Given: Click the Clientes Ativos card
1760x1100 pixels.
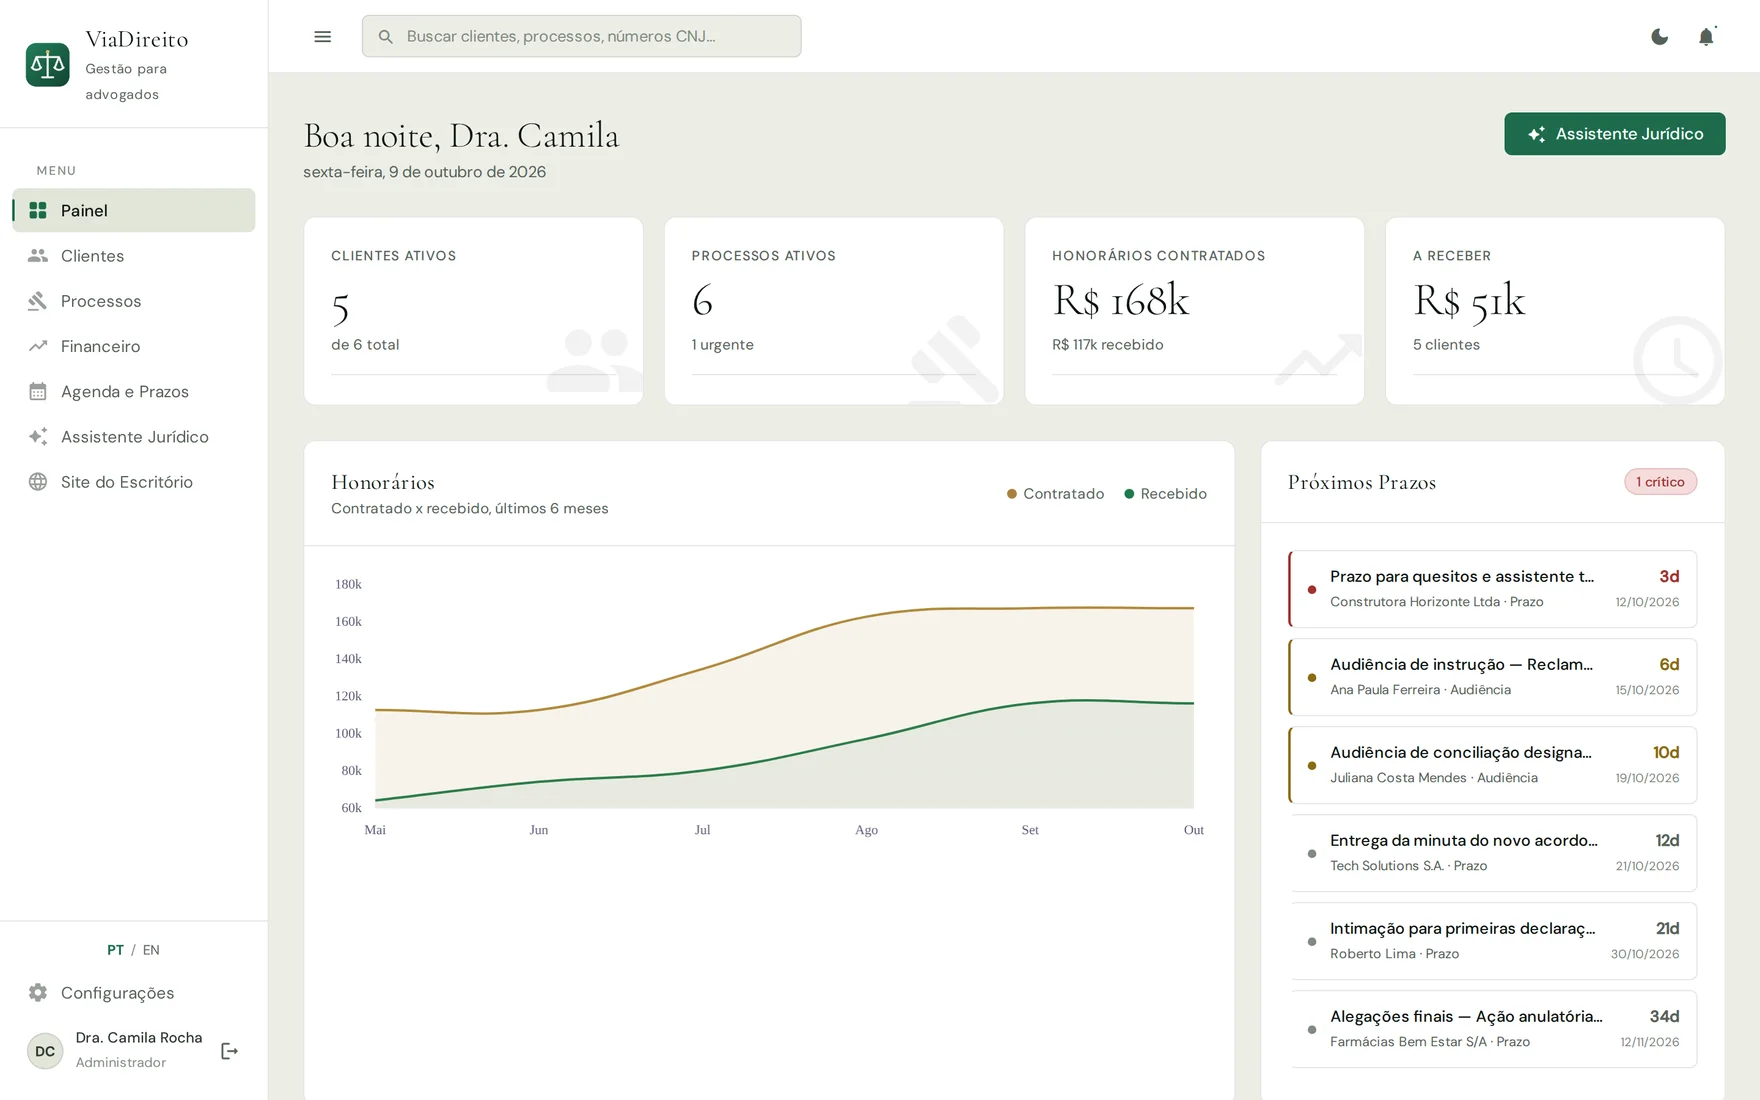Looking at the screenshot, I should pyautogui.click(x=473, y=311).
